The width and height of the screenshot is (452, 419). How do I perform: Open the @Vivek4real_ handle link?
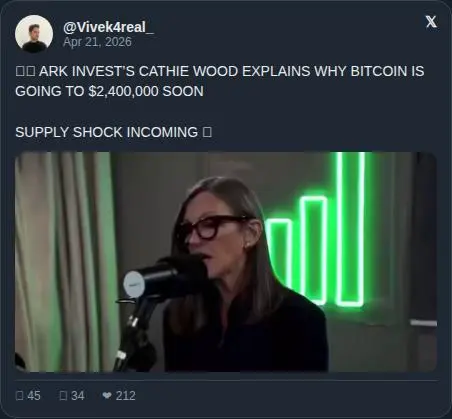108,27
